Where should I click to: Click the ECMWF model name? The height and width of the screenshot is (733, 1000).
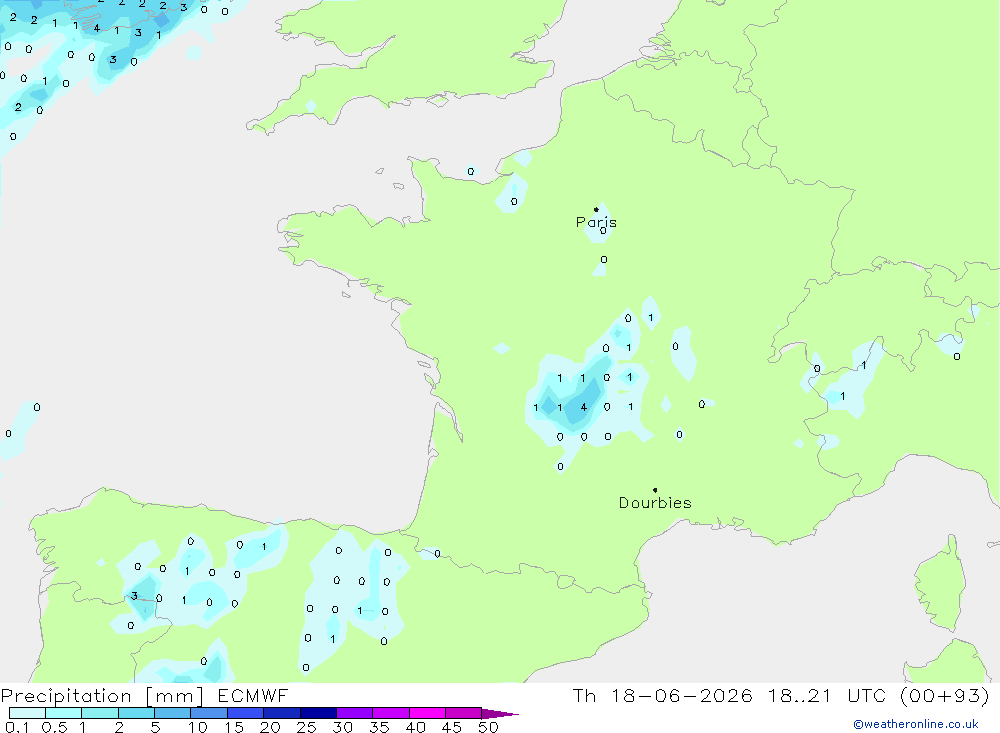[253, 695]
